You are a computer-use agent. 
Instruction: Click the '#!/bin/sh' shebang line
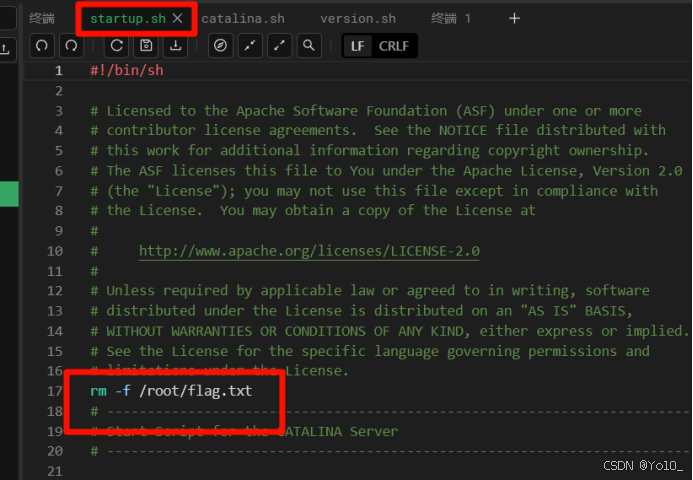click(x=127, y=71)
